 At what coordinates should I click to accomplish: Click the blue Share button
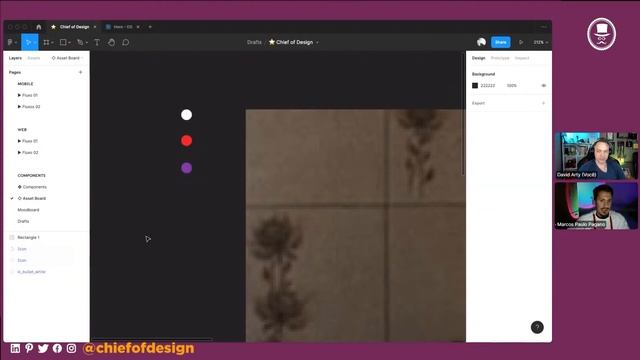(x=501, y=42)
